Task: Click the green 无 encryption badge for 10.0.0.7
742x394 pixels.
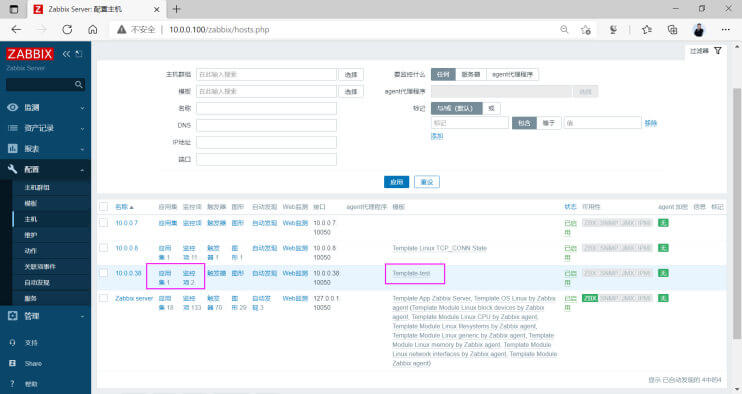Action: [x=663, y=223]
